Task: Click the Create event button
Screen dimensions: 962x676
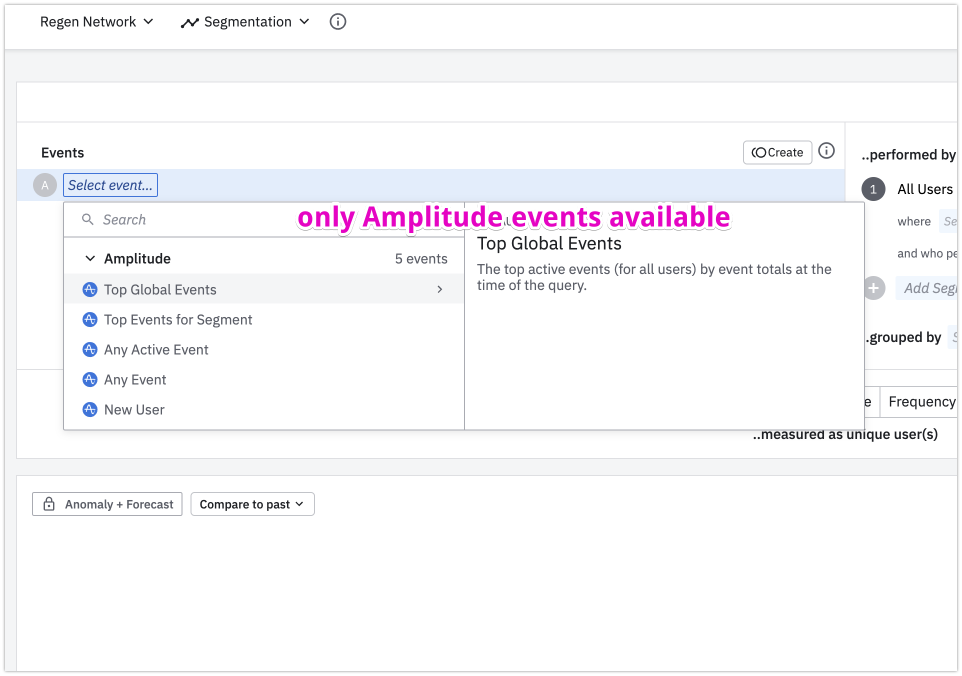Action: click(777, 152)
